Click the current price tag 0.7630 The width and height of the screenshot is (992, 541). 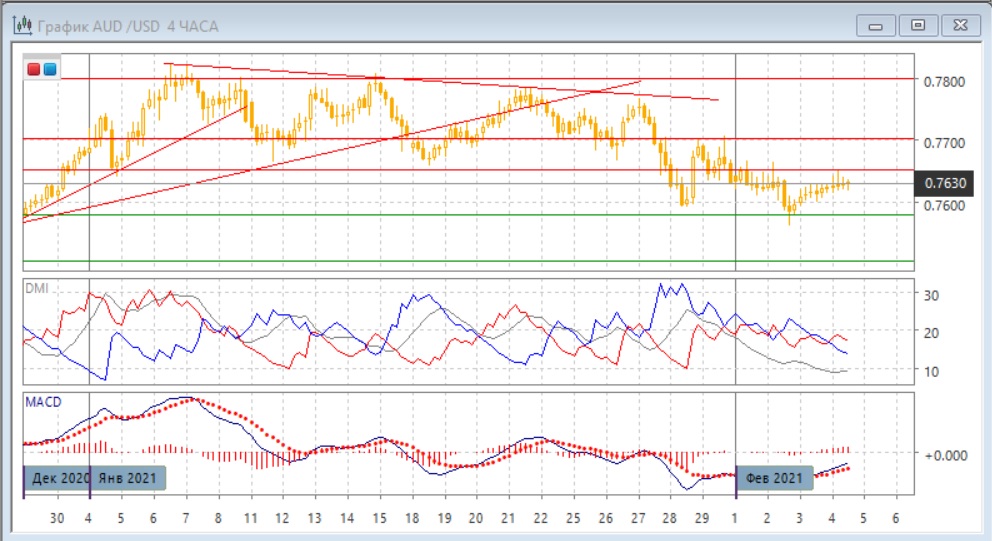click(x=945, y=183)
